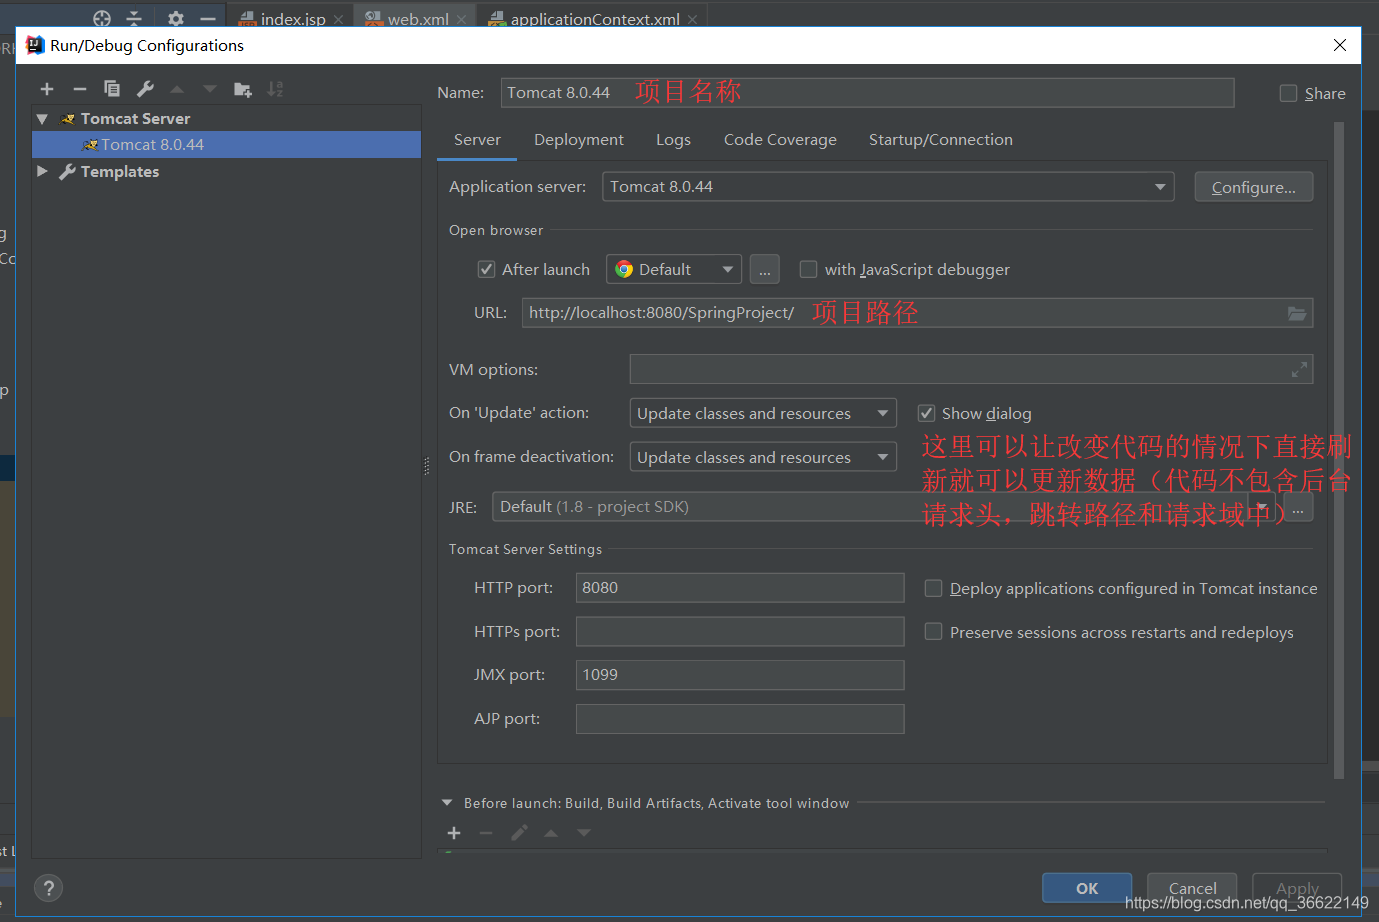
Task: Move configuration up arrow in the left toolbar
Action: pos(177,89)
